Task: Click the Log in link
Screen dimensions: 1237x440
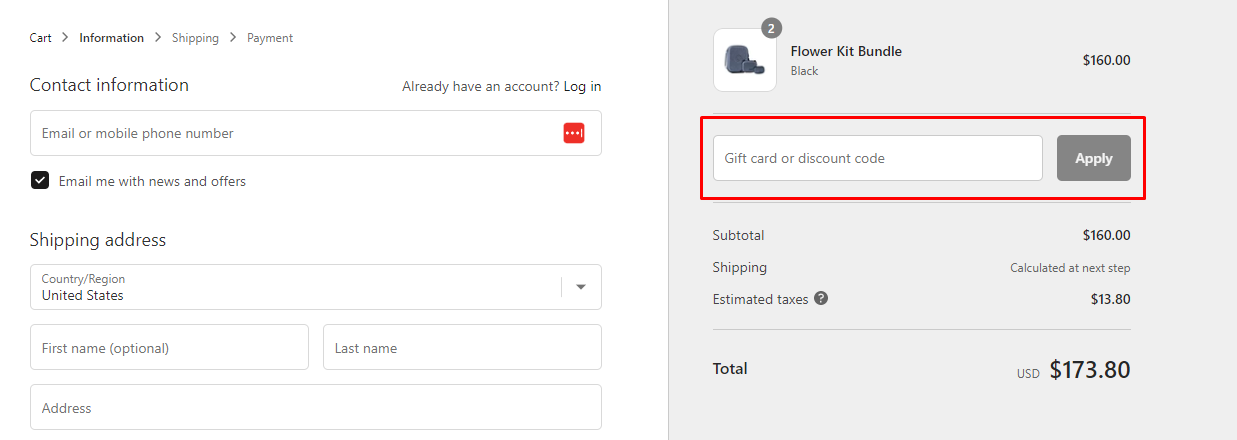Action: pos(583,87)
